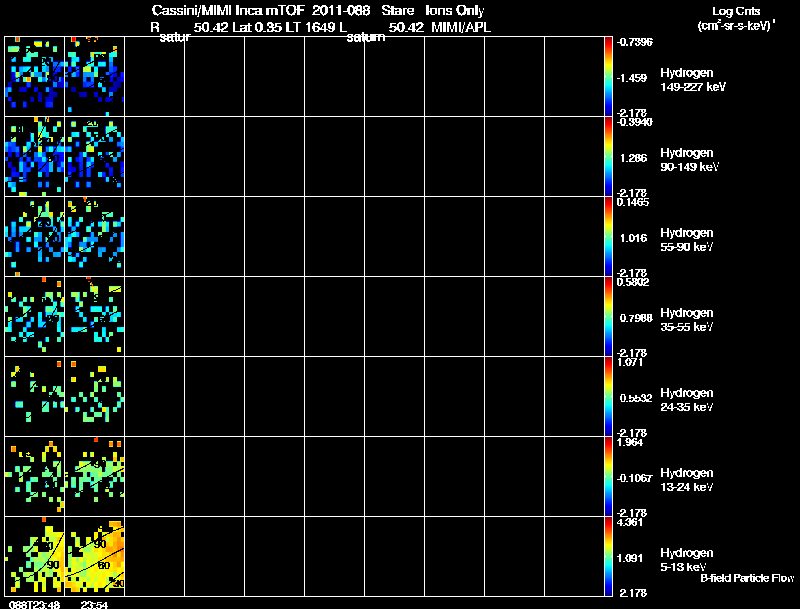Click the 23:54 time label
The image size is (800, 609).
94,604
